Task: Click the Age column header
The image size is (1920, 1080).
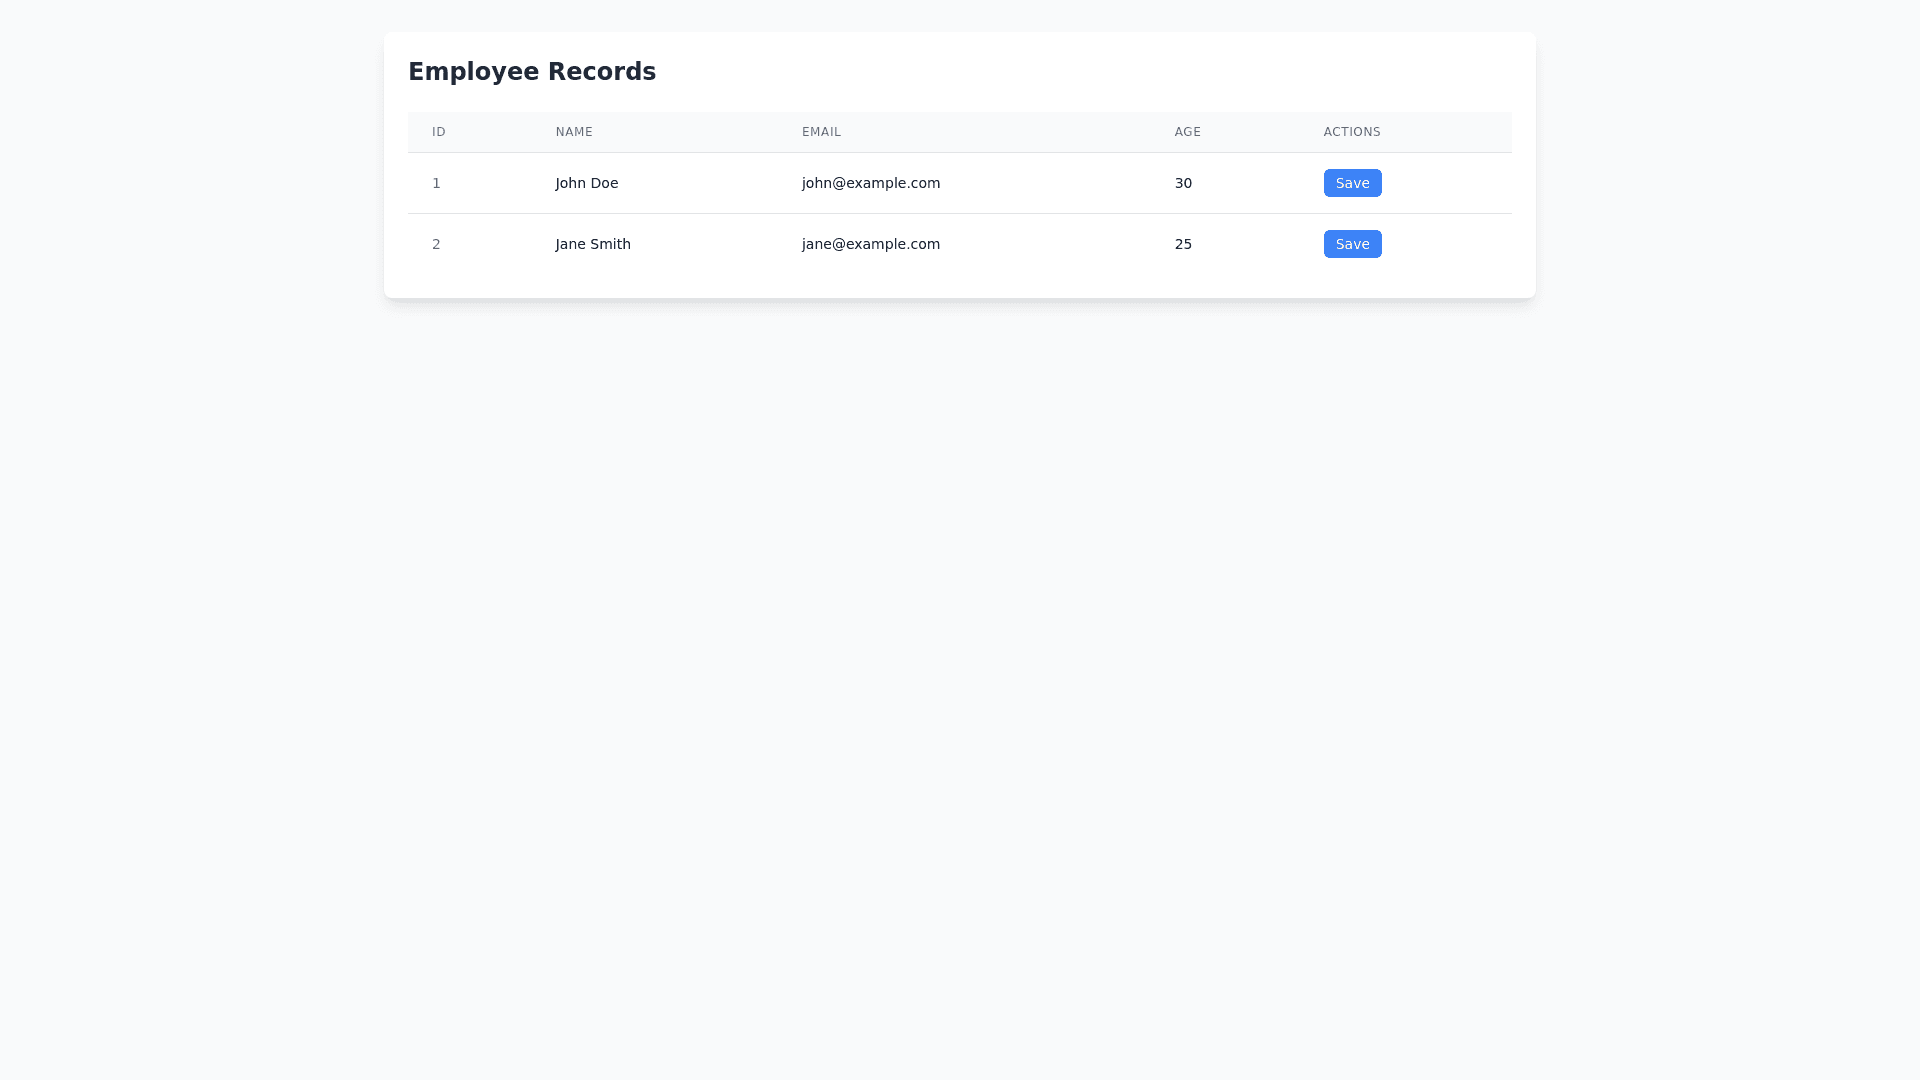Action: pyautogui.click(x=1187, y=132)
